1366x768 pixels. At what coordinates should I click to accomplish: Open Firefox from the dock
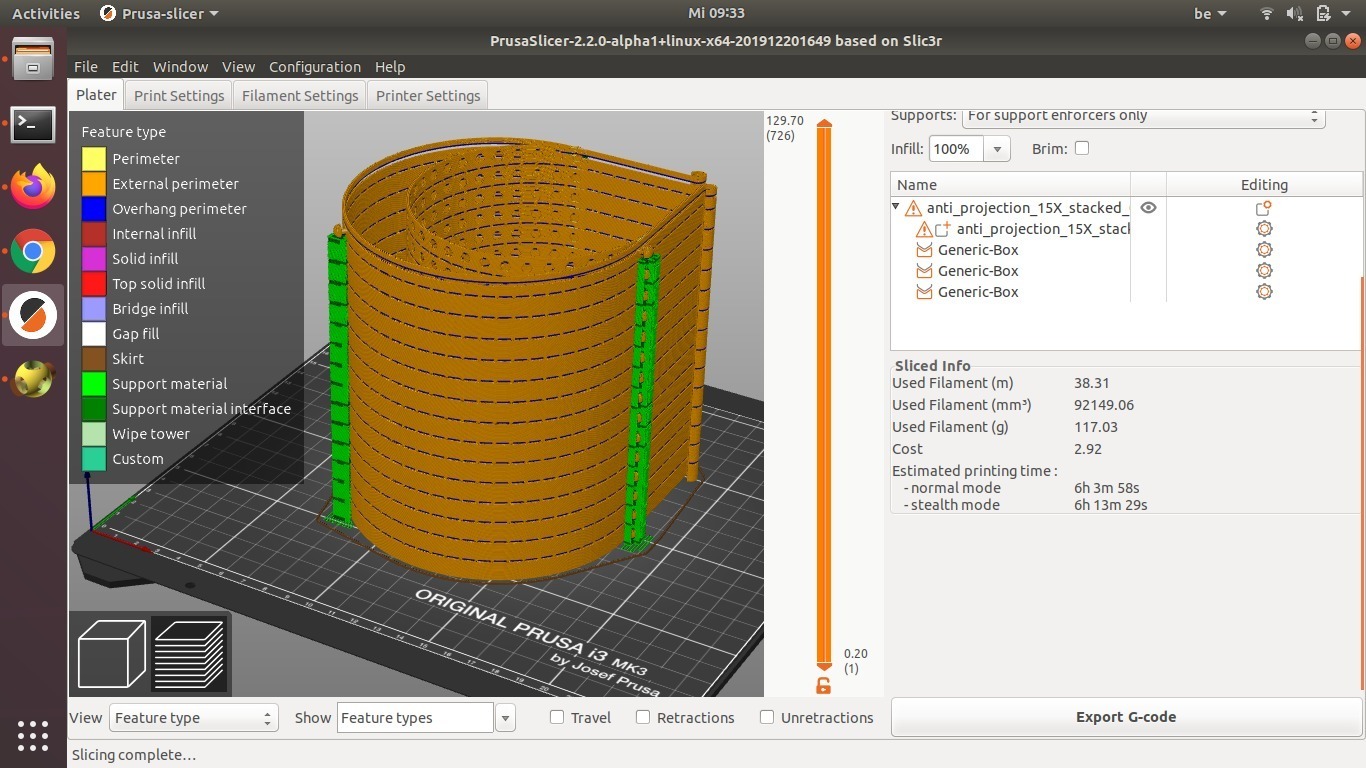click(33, 187)
